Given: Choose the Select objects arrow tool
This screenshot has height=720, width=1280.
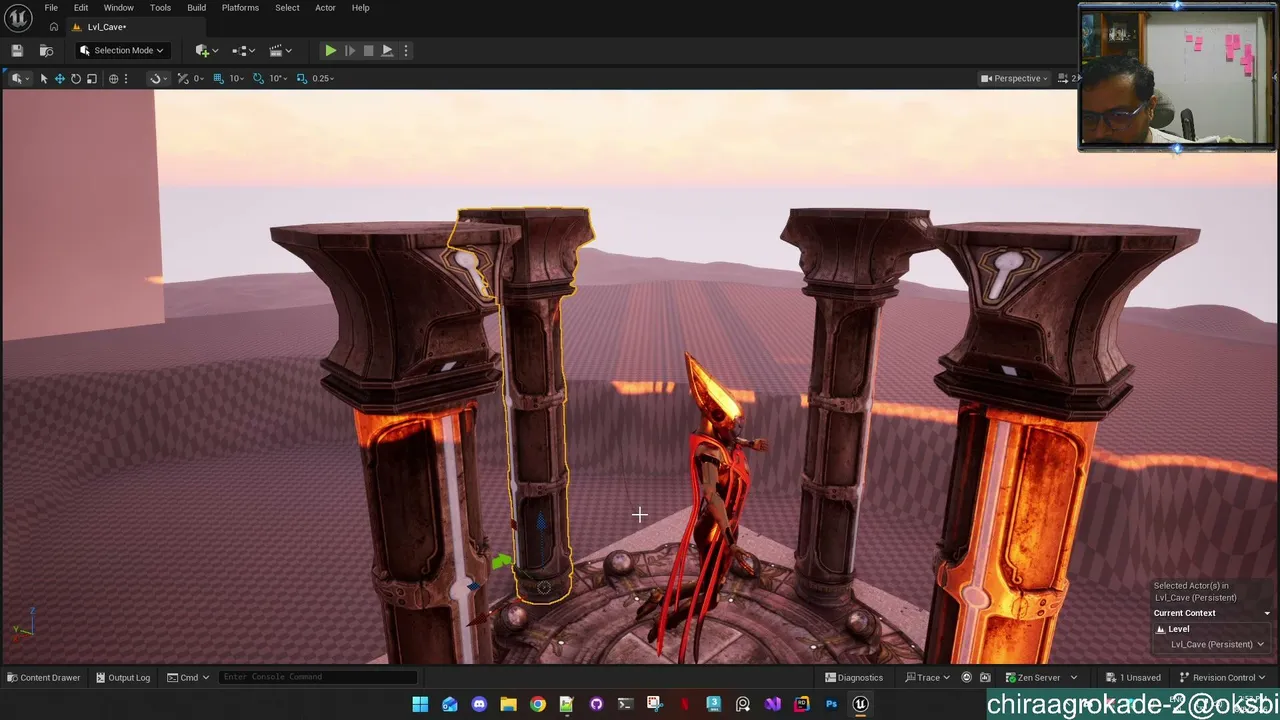Looking at the screenshot, I should click(x=44, y=78).
